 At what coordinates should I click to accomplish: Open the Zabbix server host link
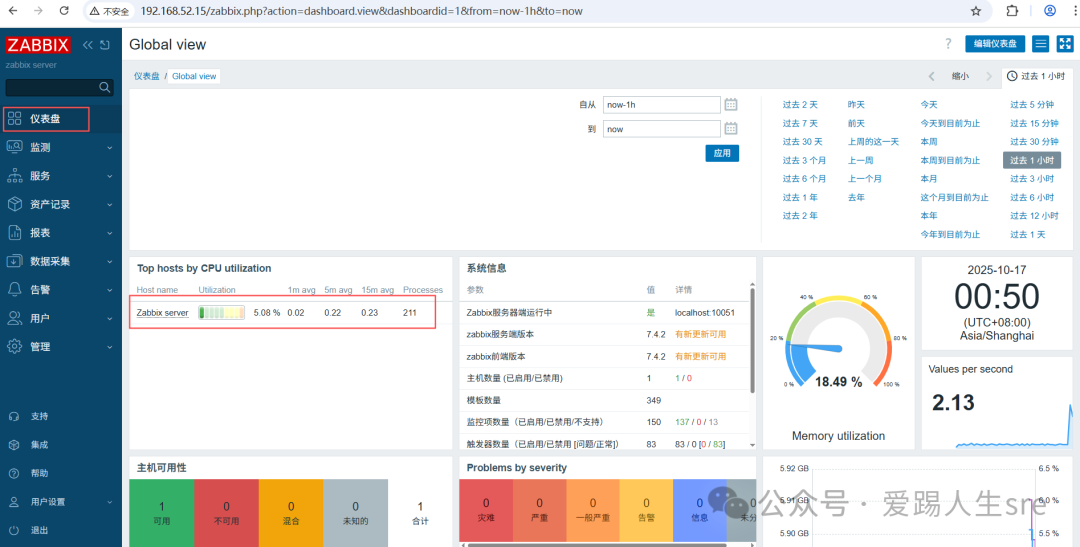[x=162, y=313]
